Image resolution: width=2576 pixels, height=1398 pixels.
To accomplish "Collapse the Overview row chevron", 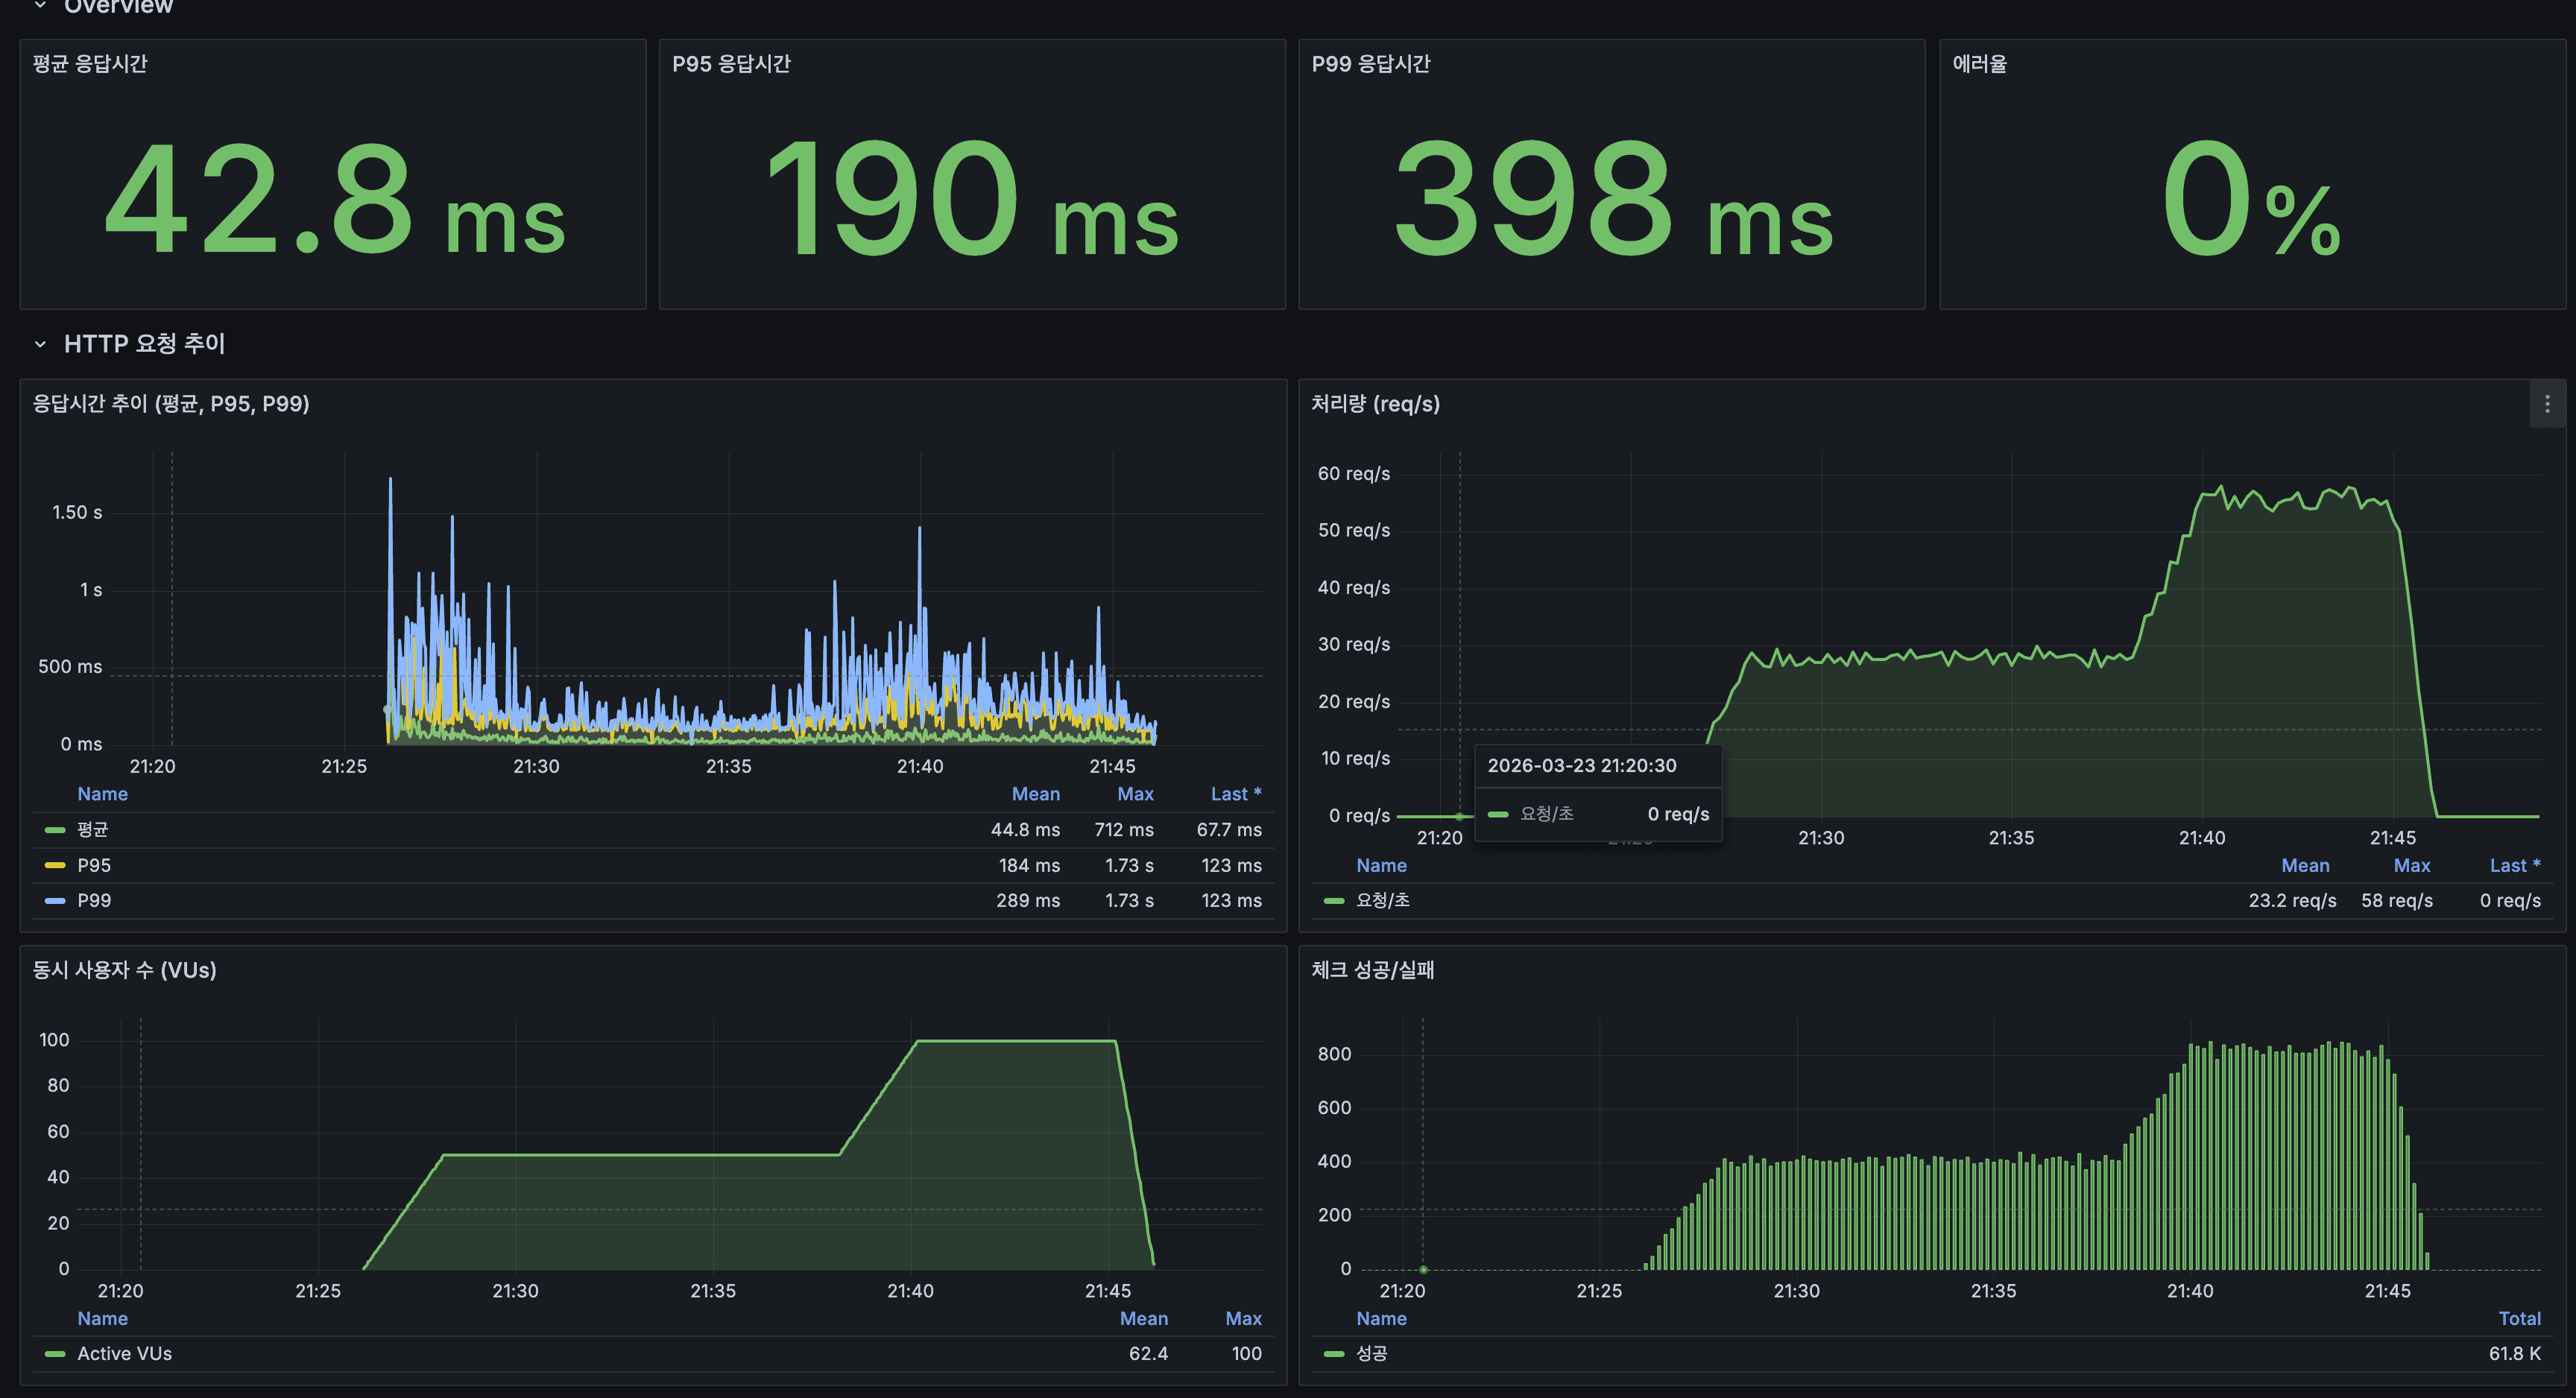I will (40, 6).
